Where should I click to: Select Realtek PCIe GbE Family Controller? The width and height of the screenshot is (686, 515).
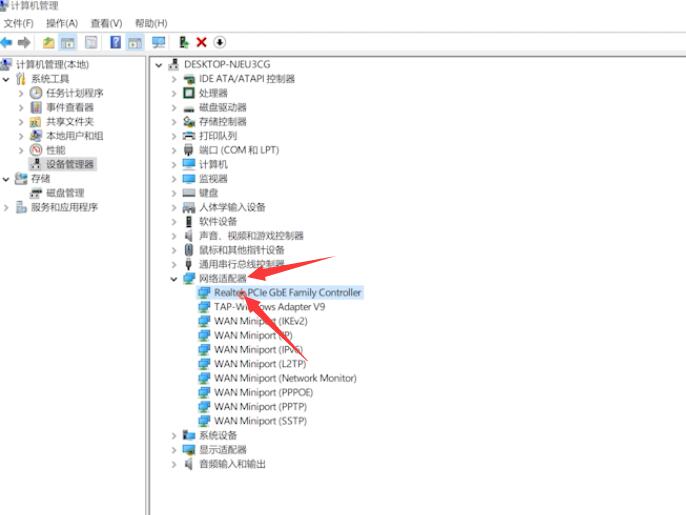[x=287, y=293]
